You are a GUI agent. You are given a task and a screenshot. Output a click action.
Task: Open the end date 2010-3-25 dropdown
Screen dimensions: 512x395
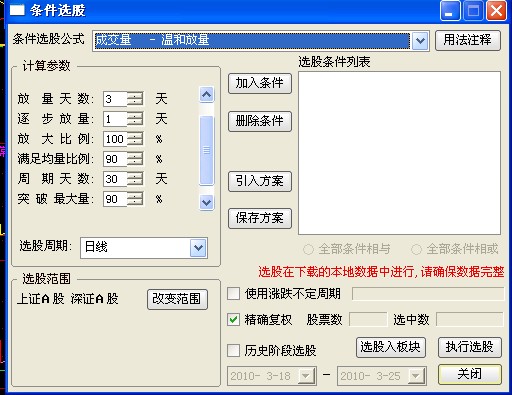pos(416,376)
